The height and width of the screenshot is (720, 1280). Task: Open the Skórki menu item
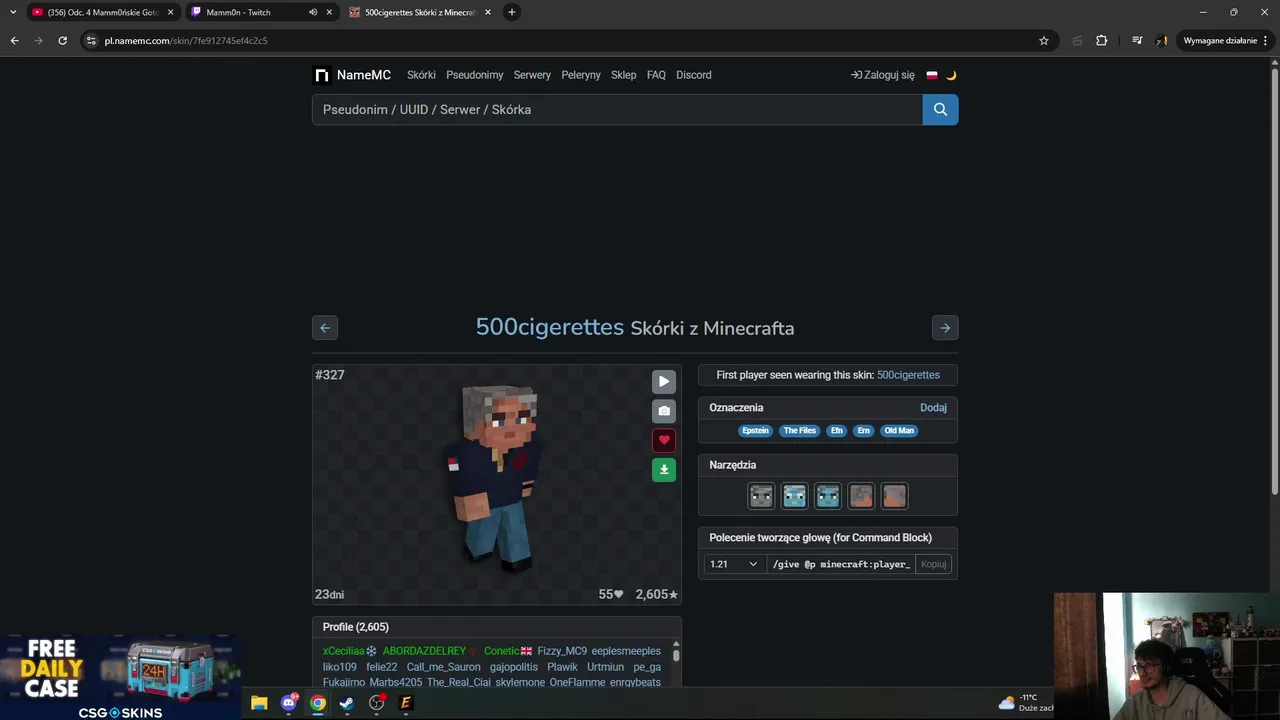tap(421, 75)
